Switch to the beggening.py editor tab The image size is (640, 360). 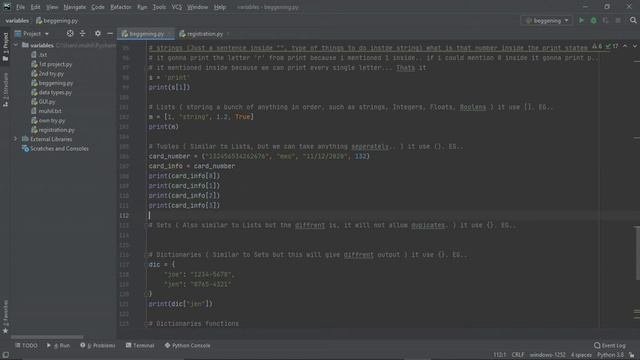tap(146, 34)
